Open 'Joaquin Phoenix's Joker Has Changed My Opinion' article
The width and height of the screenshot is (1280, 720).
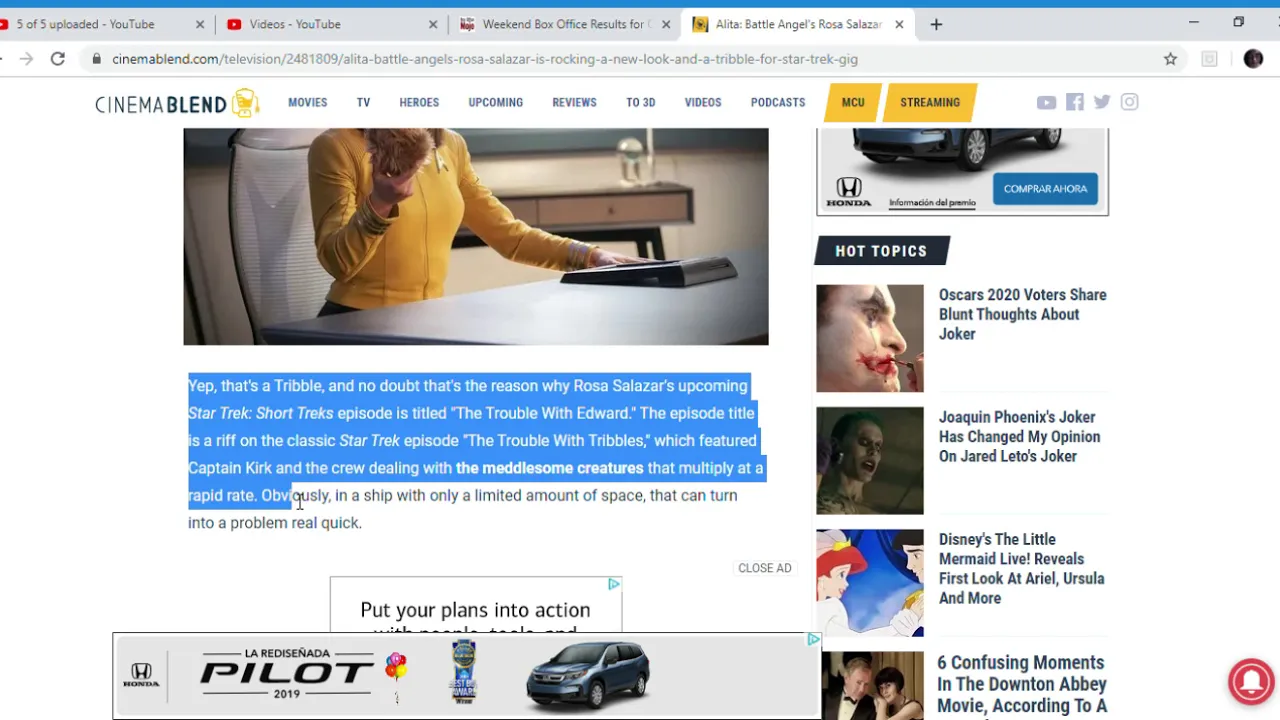tap(1020, 436)
